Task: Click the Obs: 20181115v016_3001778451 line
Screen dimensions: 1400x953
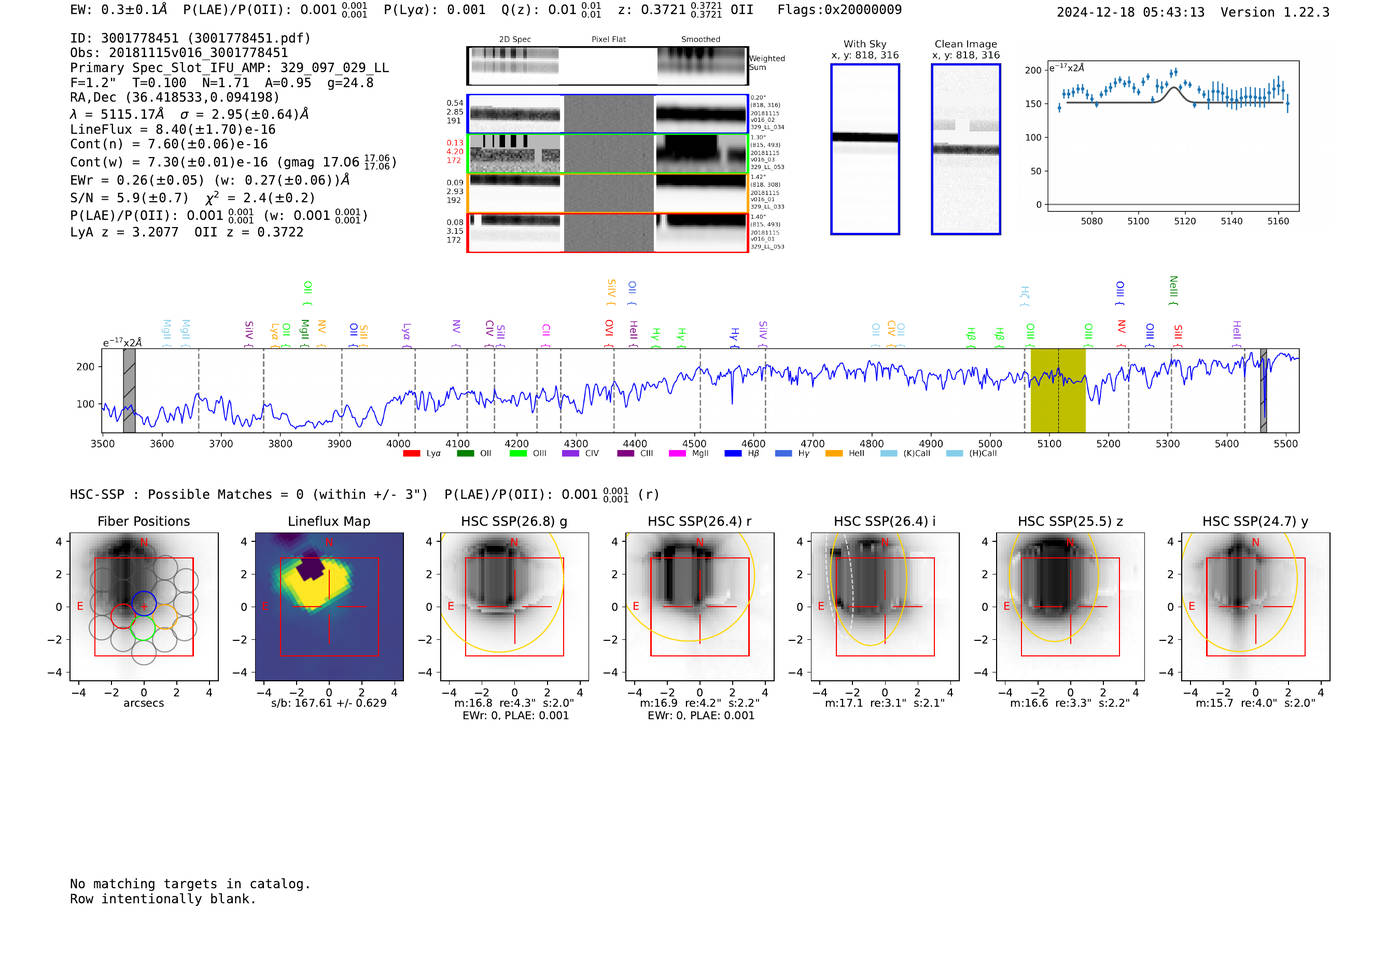Action: click(179, 53)
